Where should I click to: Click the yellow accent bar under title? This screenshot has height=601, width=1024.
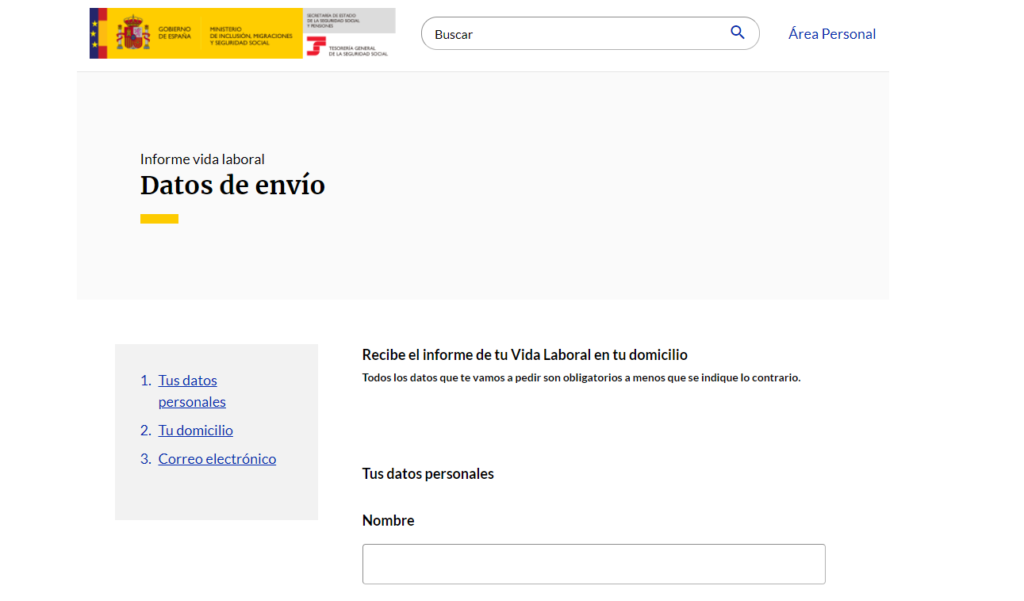coord(159,219)
